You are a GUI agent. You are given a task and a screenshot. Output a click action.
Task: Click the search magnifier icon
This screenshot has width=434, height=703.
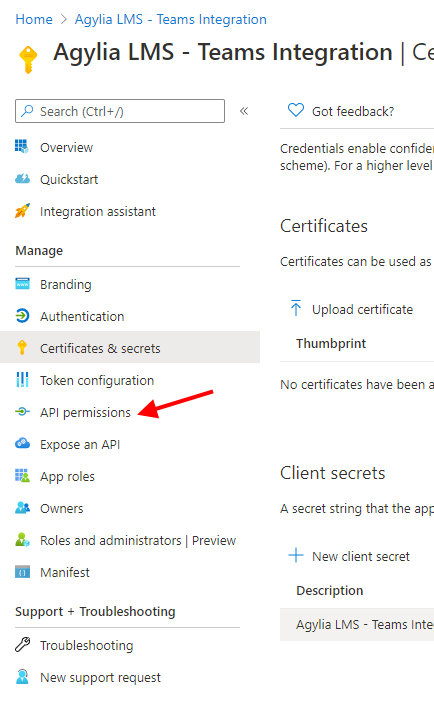(x=27, y=110)
